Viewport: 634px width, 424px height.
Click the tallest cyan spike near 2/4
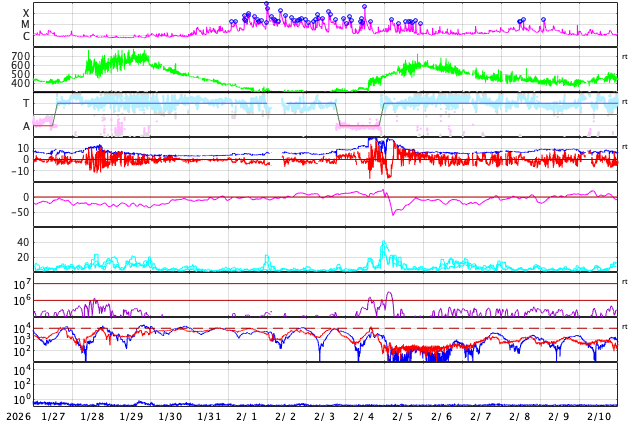[x=383, y=242]
